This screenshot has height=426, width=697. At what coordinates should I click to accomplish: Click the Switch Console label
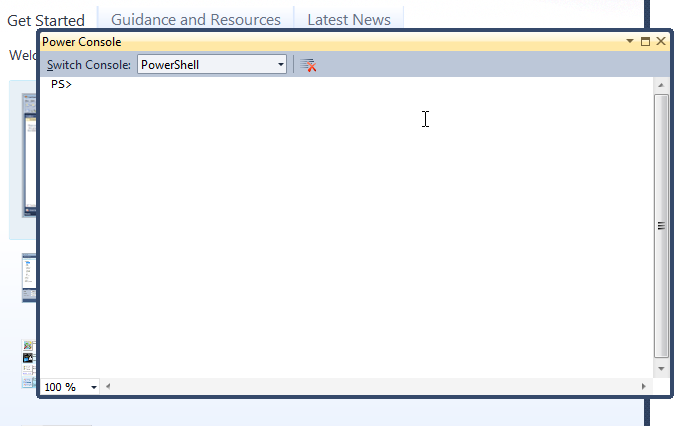point(88,65)
